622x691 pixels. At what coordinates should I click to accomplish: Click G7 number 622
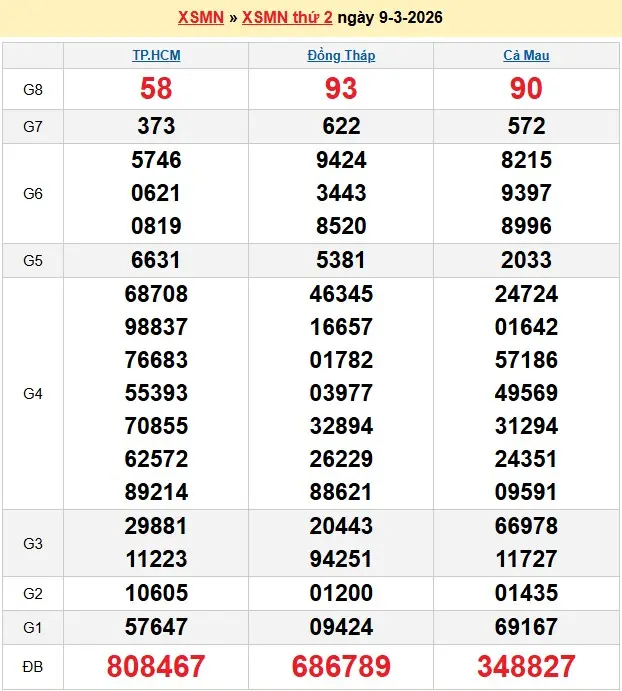click(341, 126)
